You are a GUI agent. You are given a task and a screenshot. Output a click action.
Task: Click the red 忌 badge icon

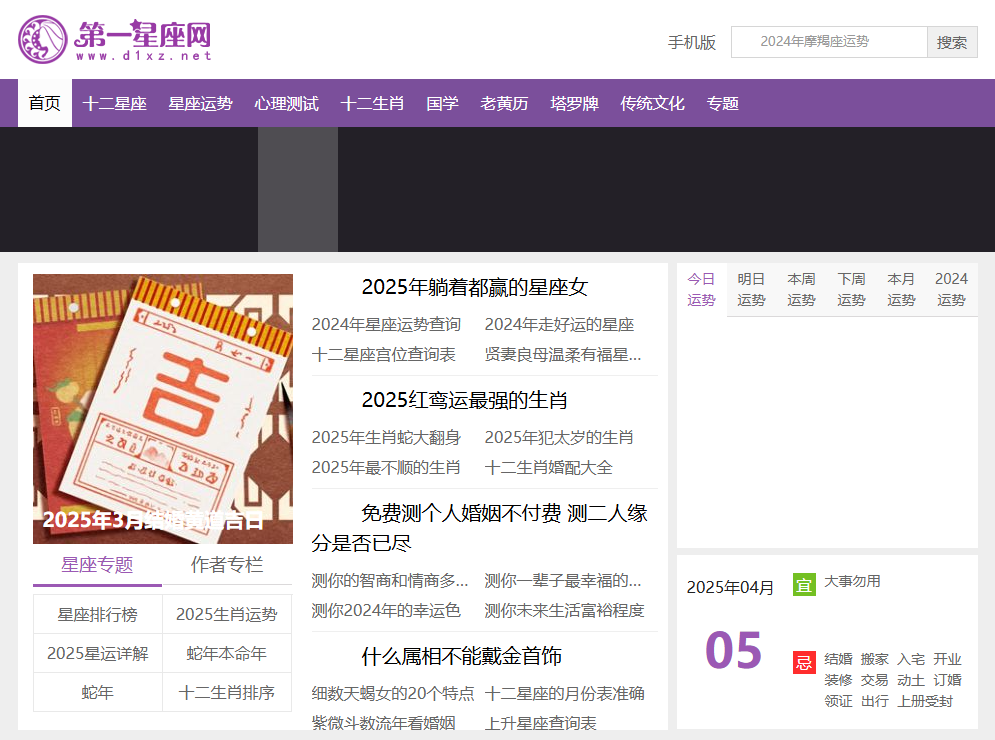click(x=804, y=662)
